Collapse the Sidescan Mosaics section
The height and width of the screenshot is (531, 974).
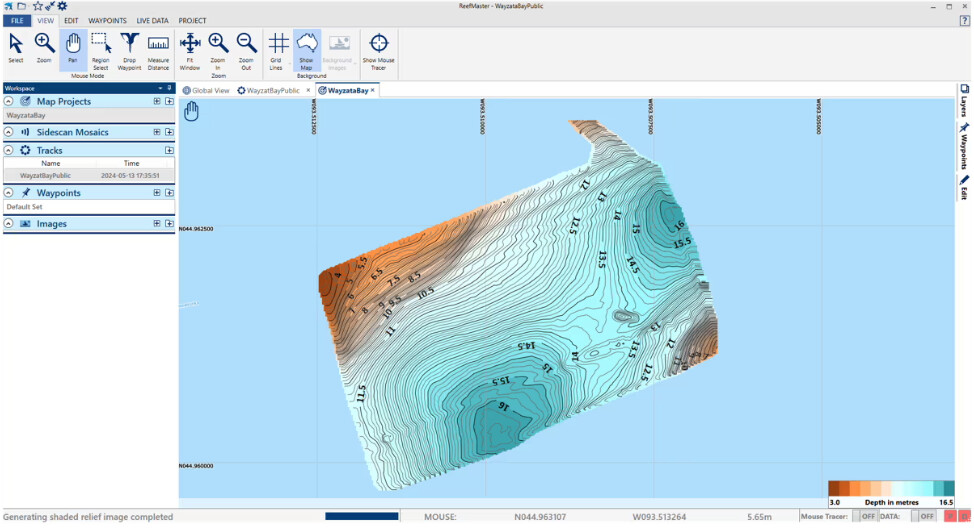[x=9, y=132]
